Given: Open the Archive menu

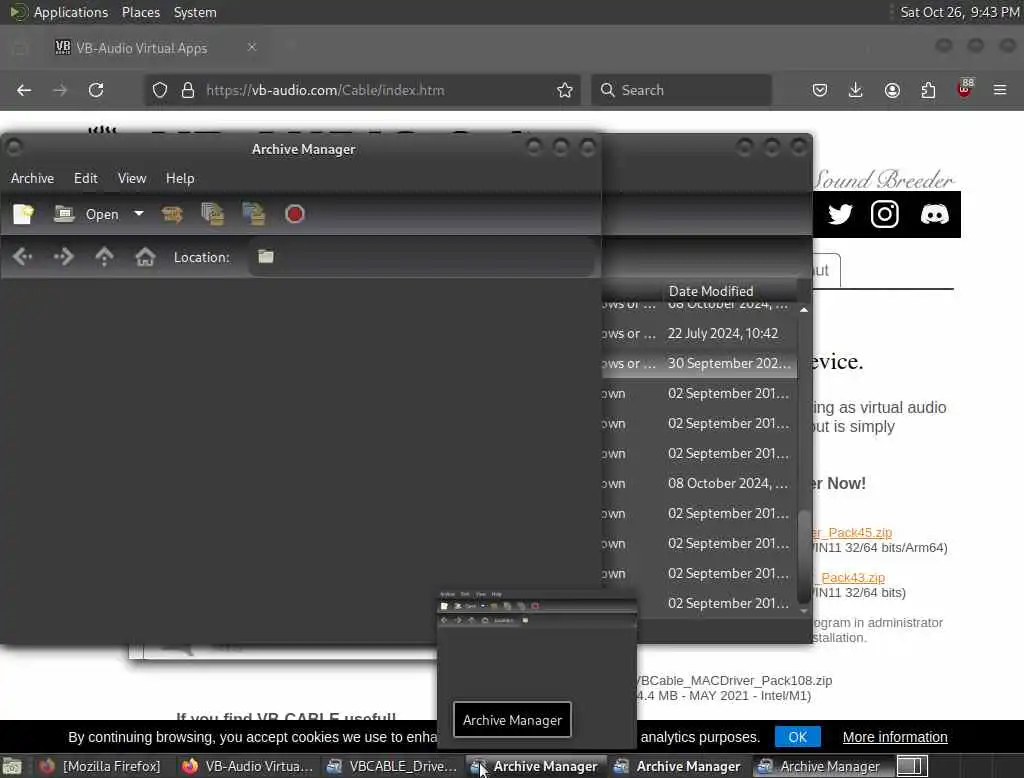Looking at the screenshot, I should pyautogui.click(x=33, y=178).
